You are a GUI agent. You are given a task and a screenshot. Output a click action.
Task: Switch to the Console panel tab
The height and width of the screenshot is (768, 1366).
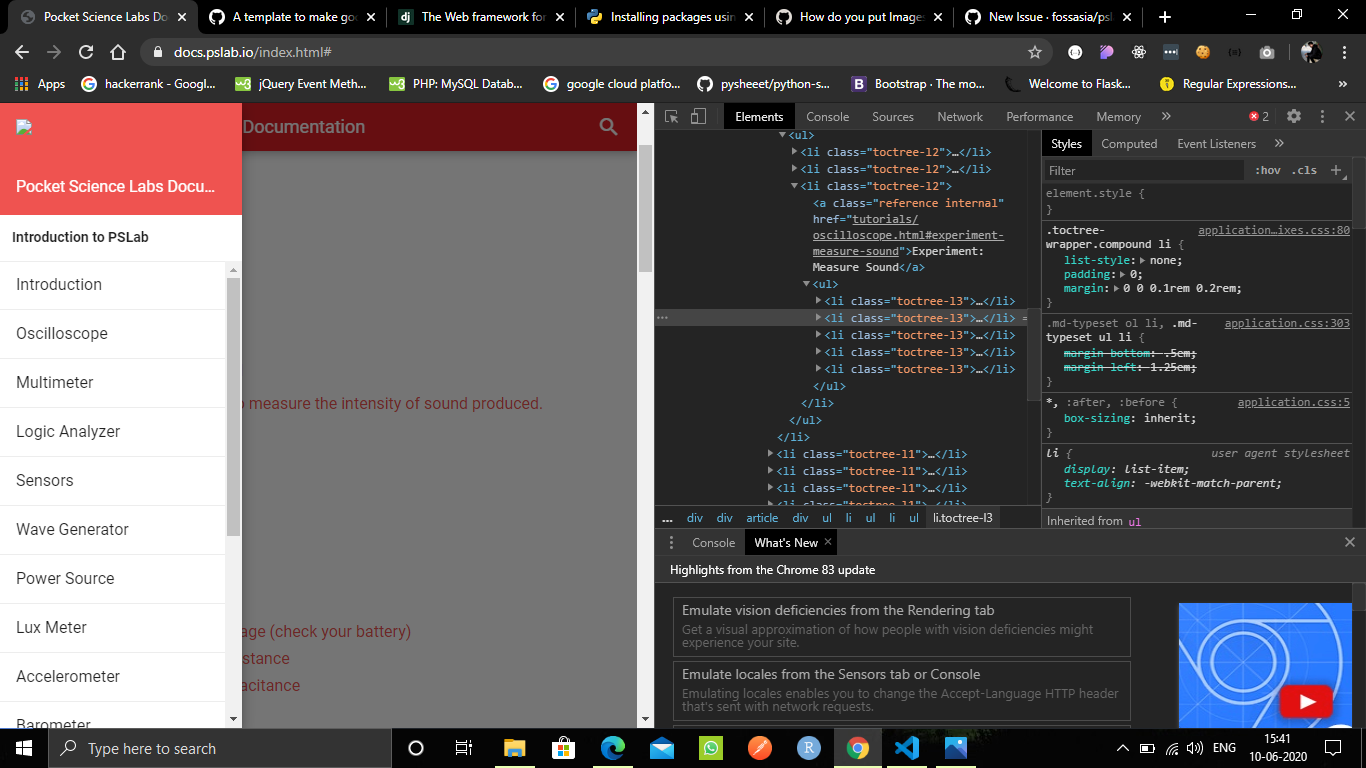click(x=827, y=116)
